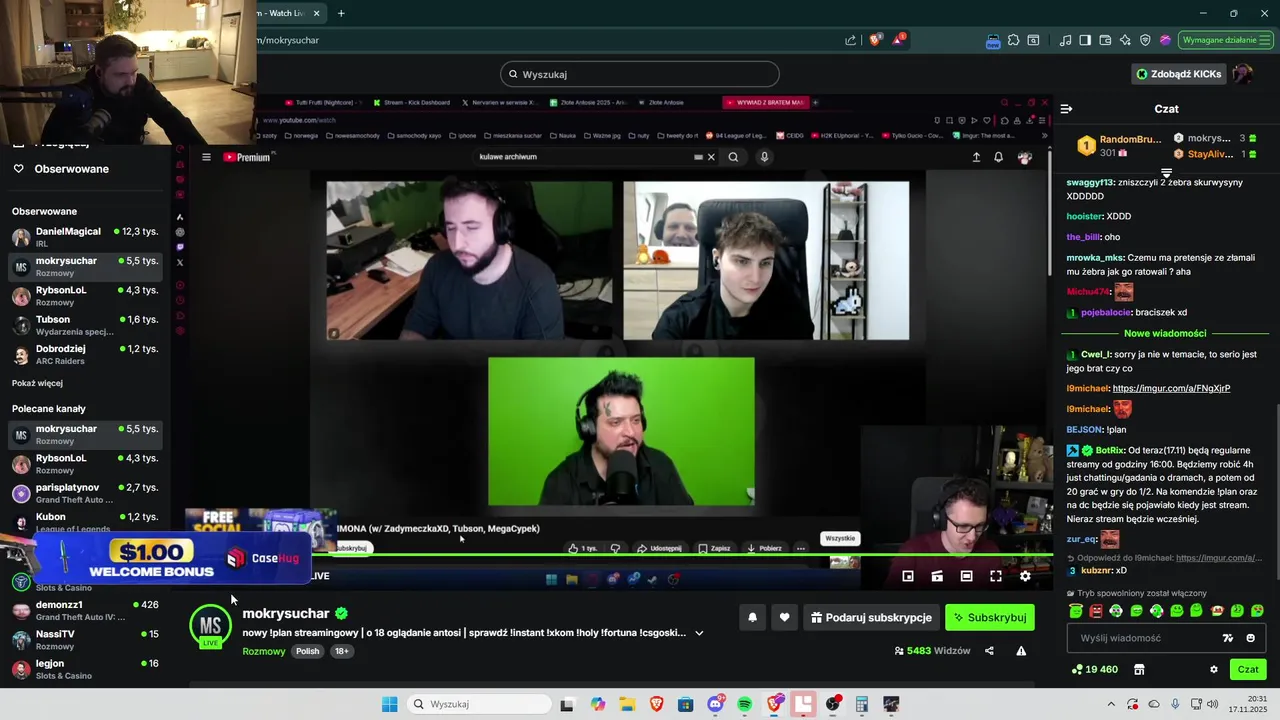Send message with the Czat button

click(1248, 669)
